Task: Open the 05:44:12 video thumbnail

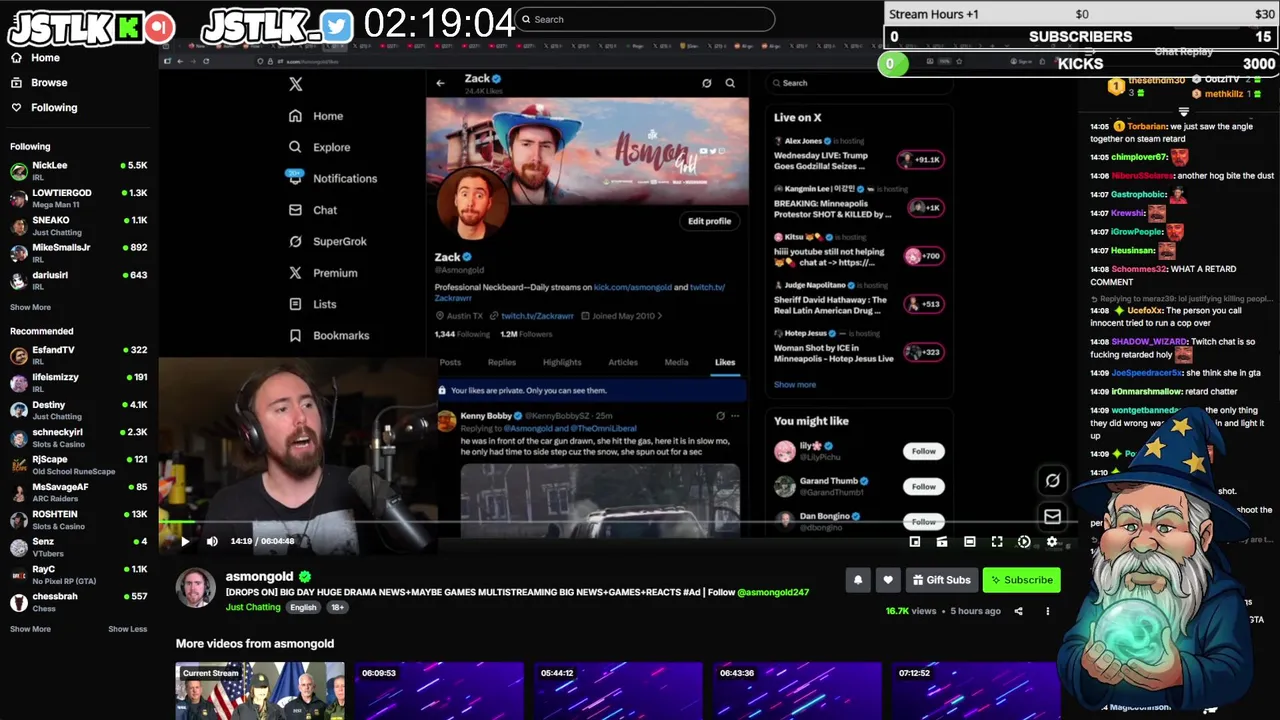Action: (x=618, y=691)
